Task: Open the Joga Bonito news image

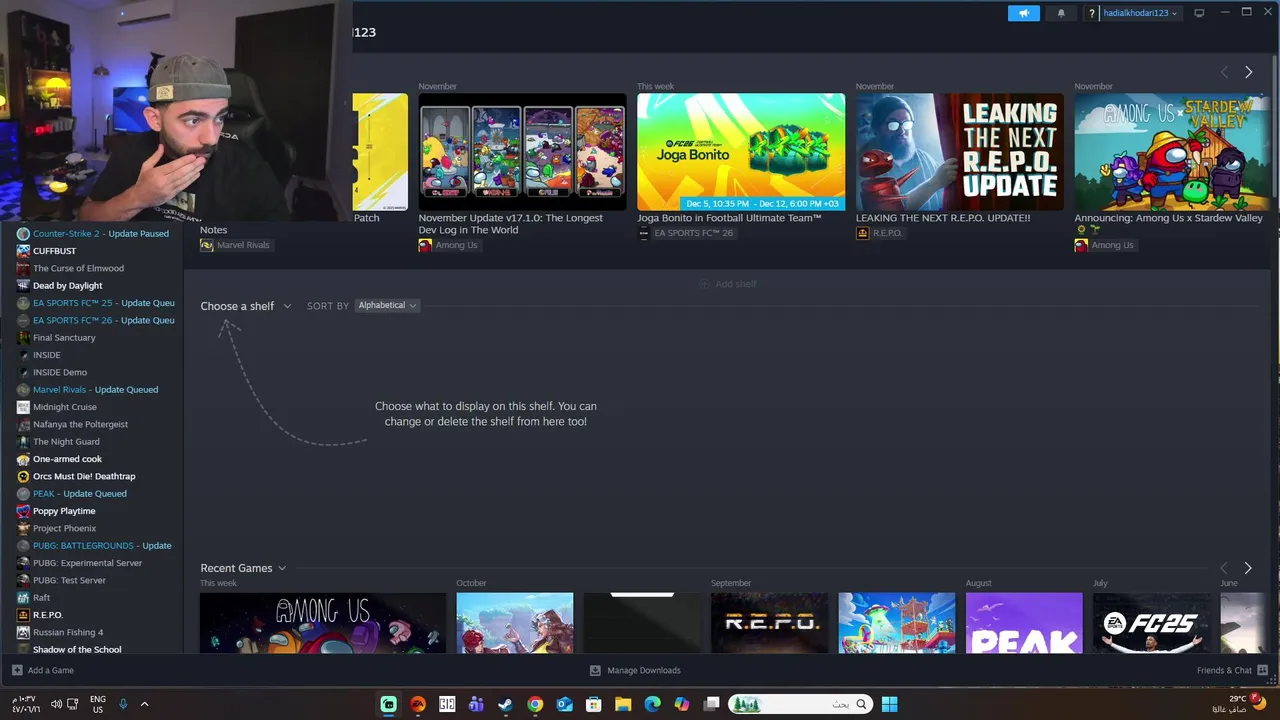Action: [x=741, y=152]
